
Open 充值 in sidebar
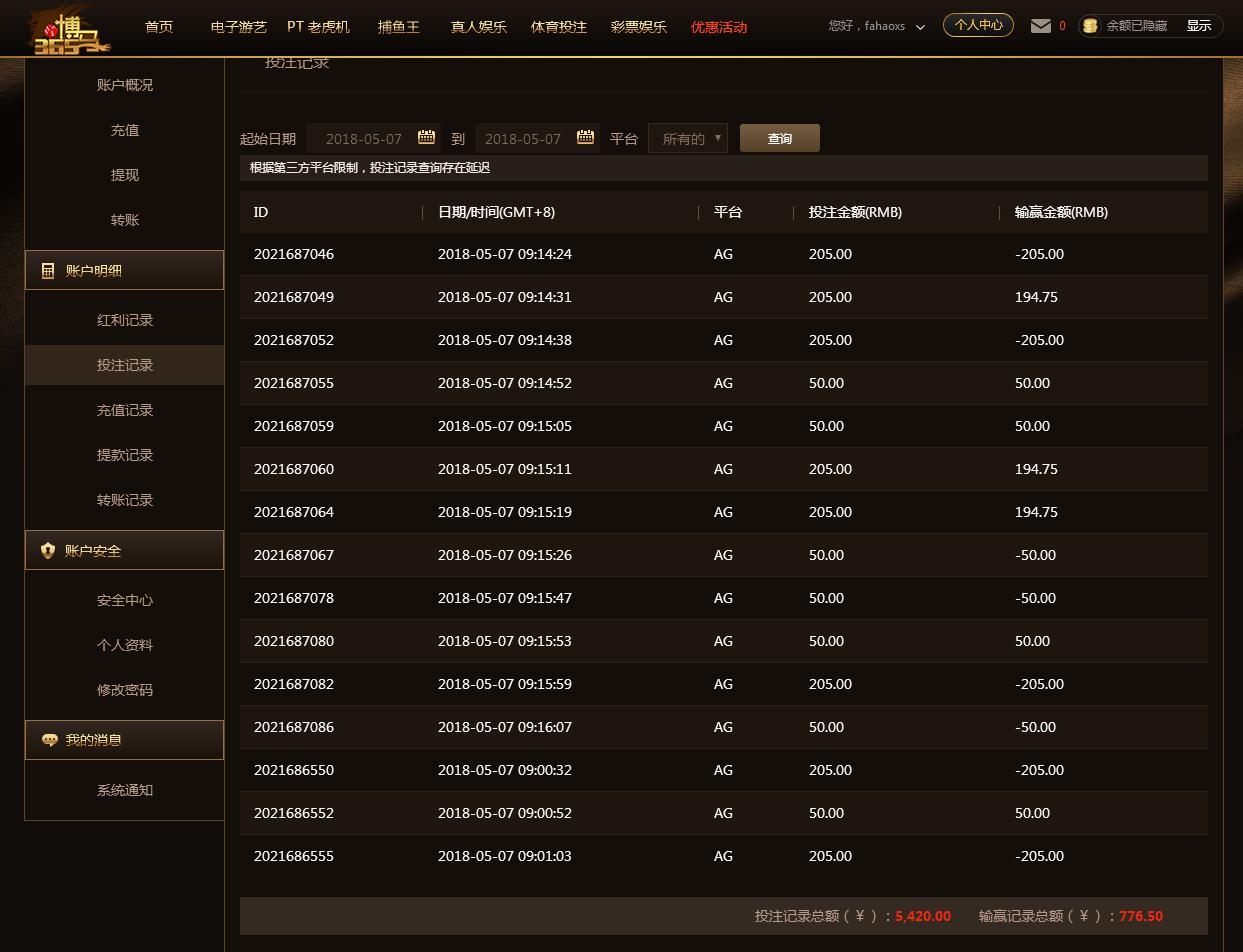pos(125,130)
